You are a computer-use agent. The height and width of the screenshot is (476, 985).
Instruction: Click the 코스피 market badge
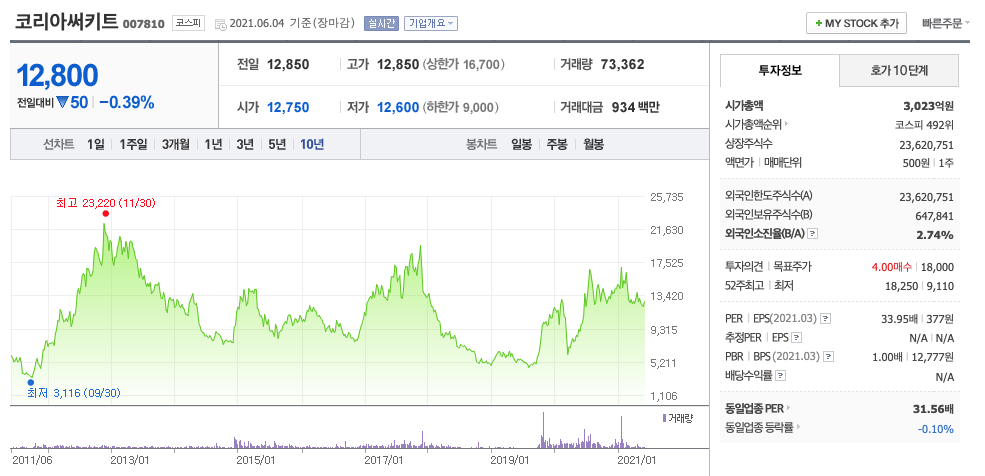tap(188, 23)
